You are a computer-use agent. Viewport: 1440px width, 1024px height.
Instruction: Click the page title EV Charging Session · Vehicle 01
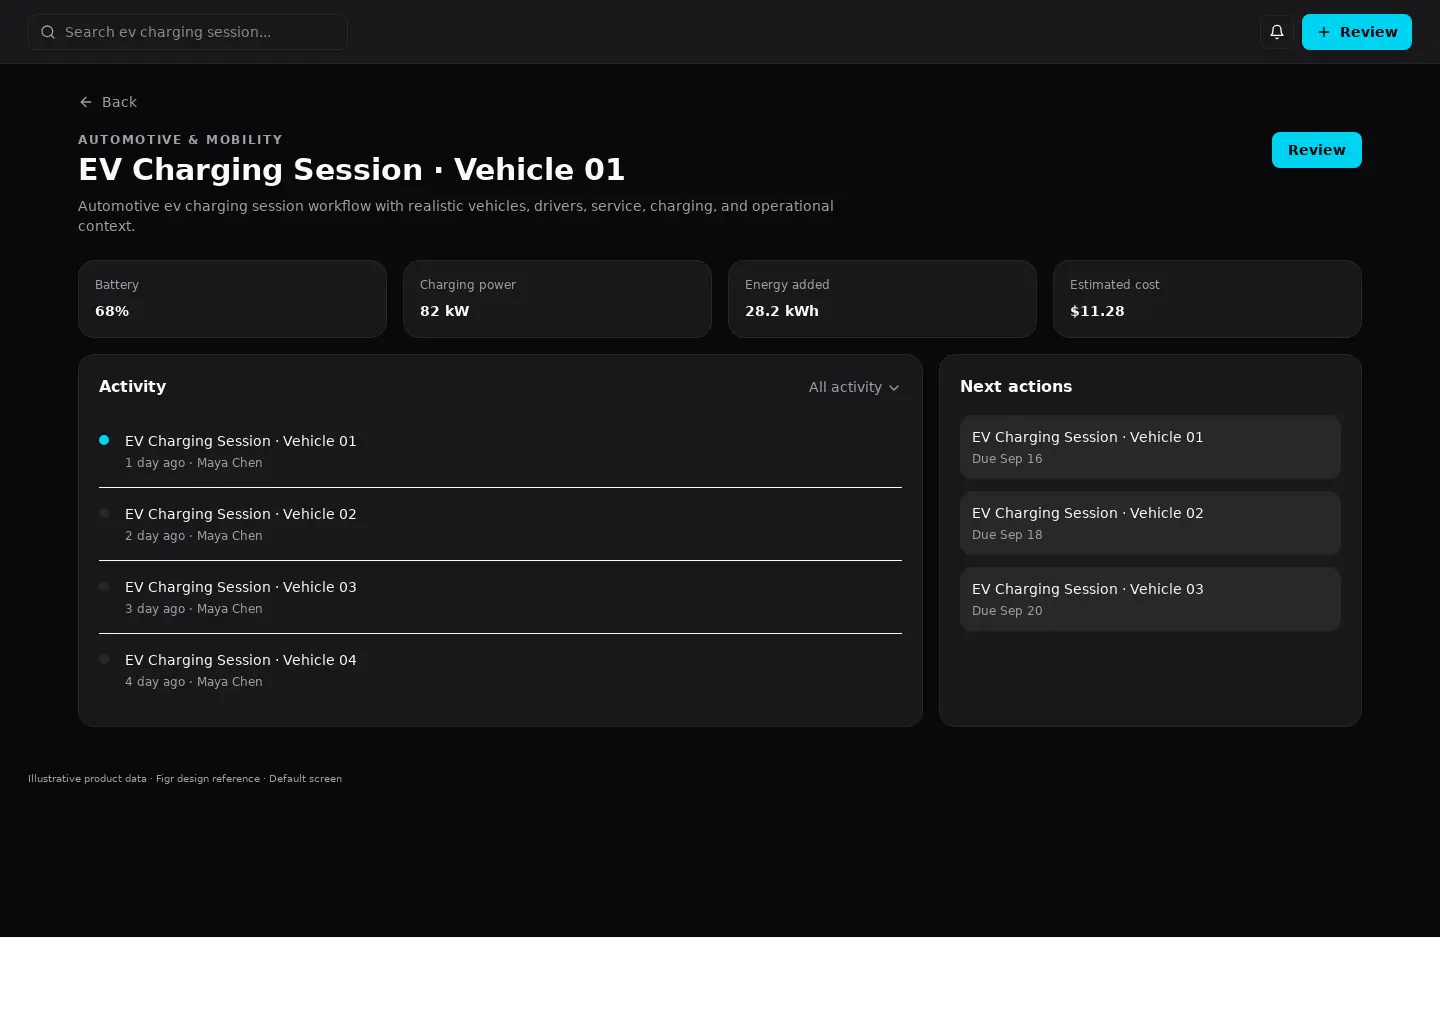[x=352, y=170]
